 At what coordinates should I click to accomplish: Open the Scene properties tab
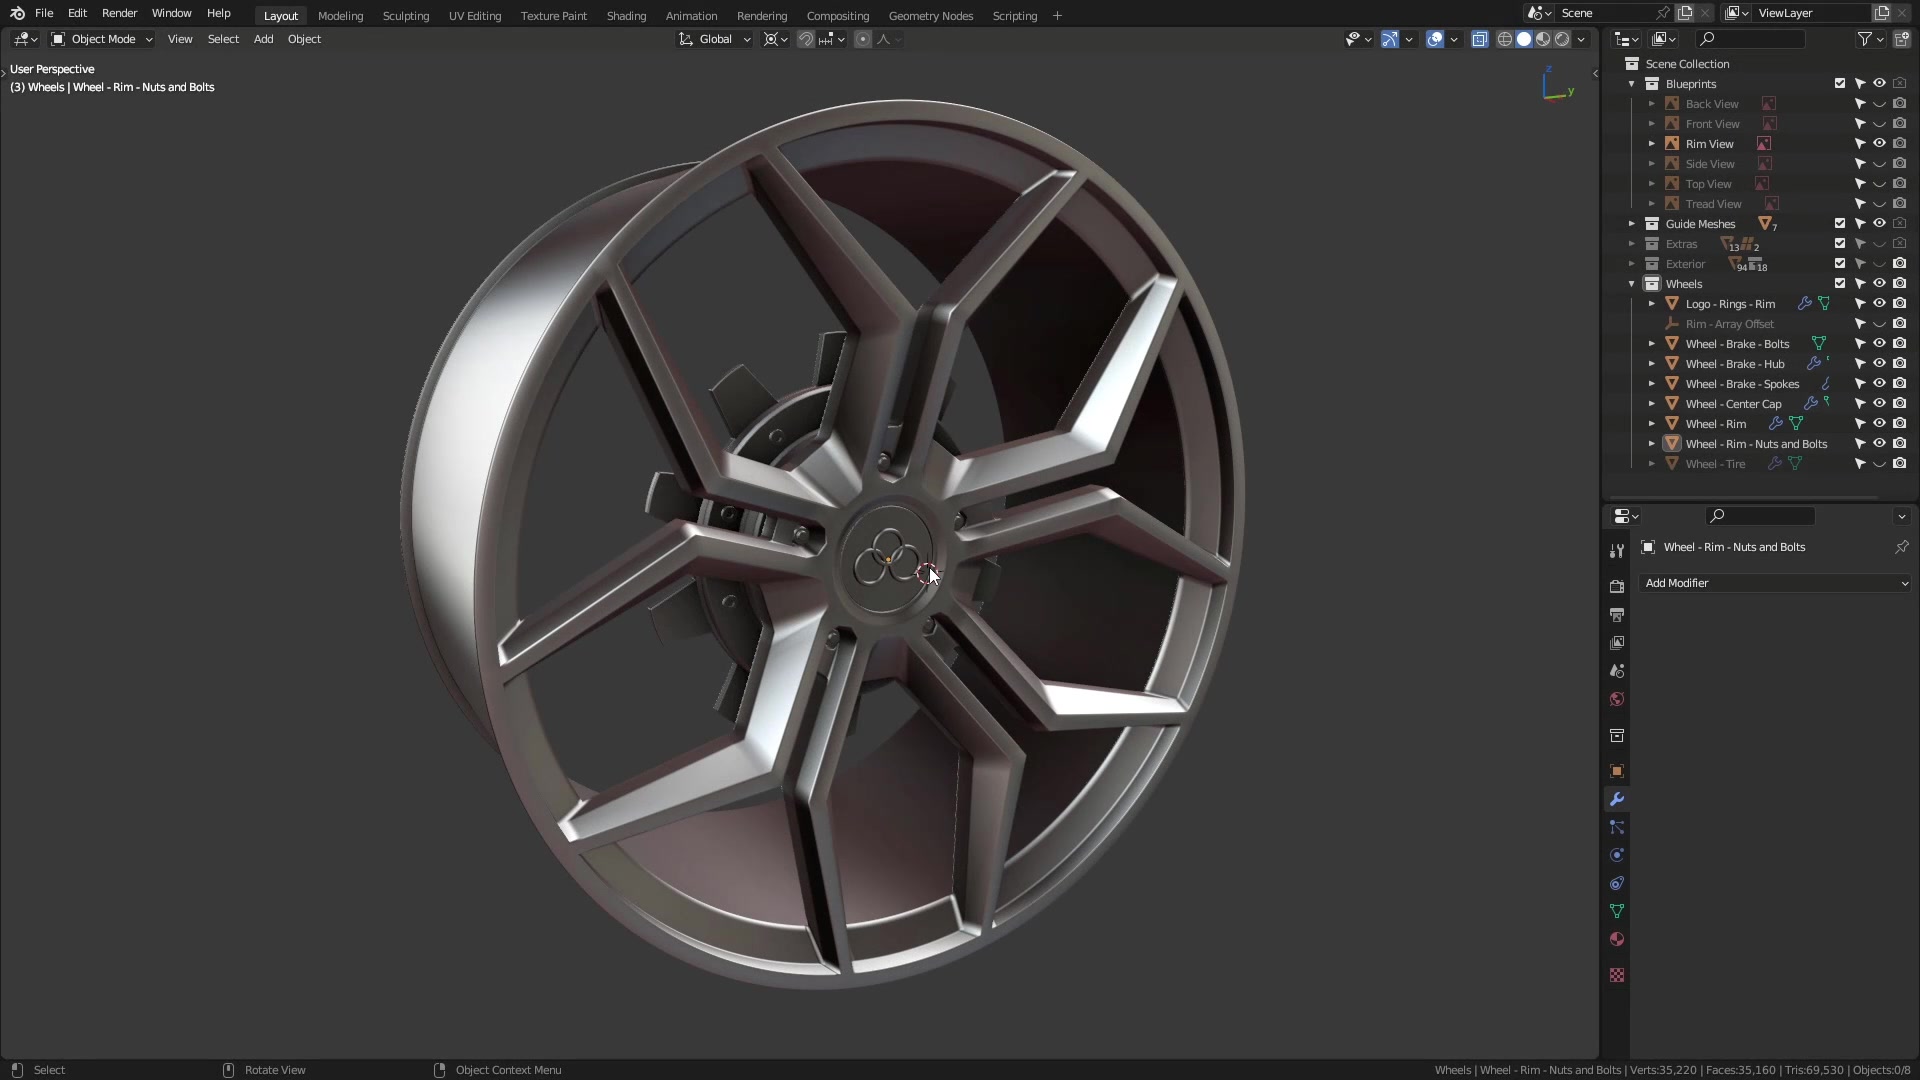coord(1616,671)
